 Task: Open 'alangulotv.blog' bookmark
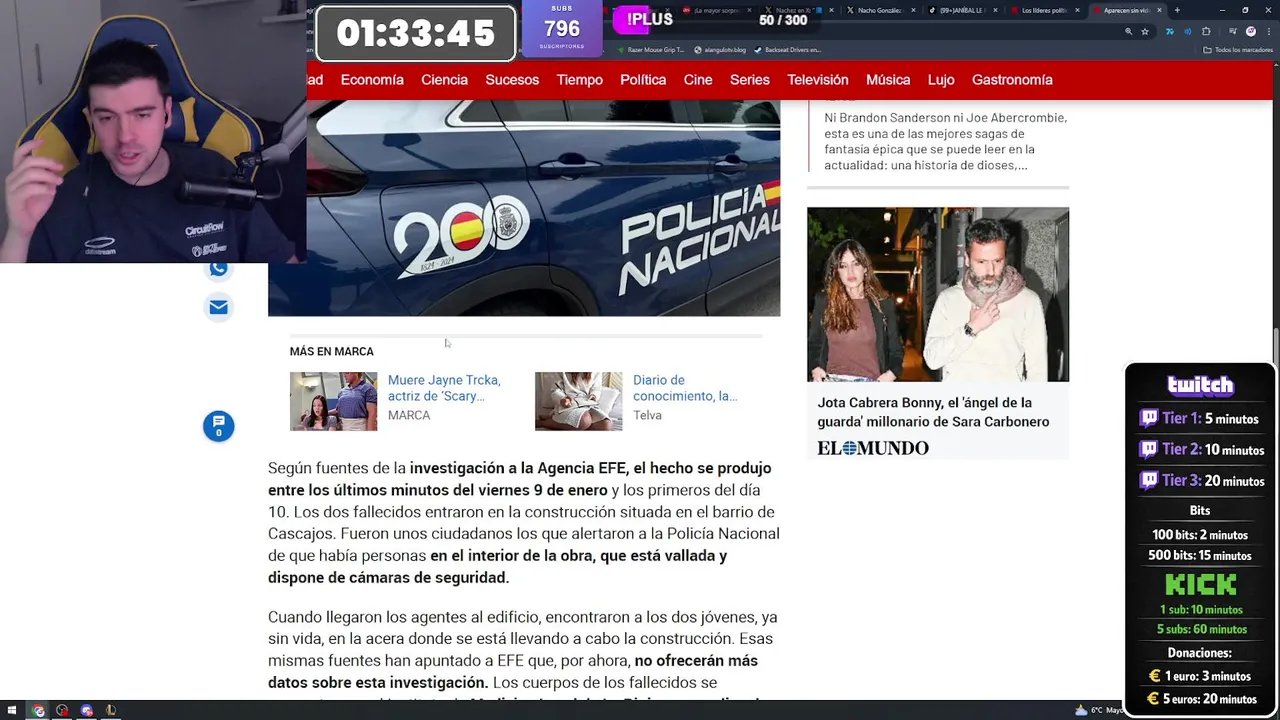pos(720,49)
